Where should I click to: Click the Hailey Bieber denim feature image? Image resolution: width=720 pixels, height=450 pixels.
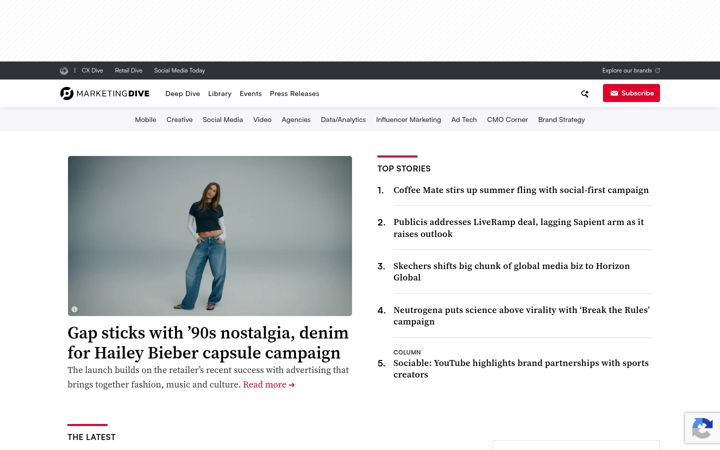(210, 236)
